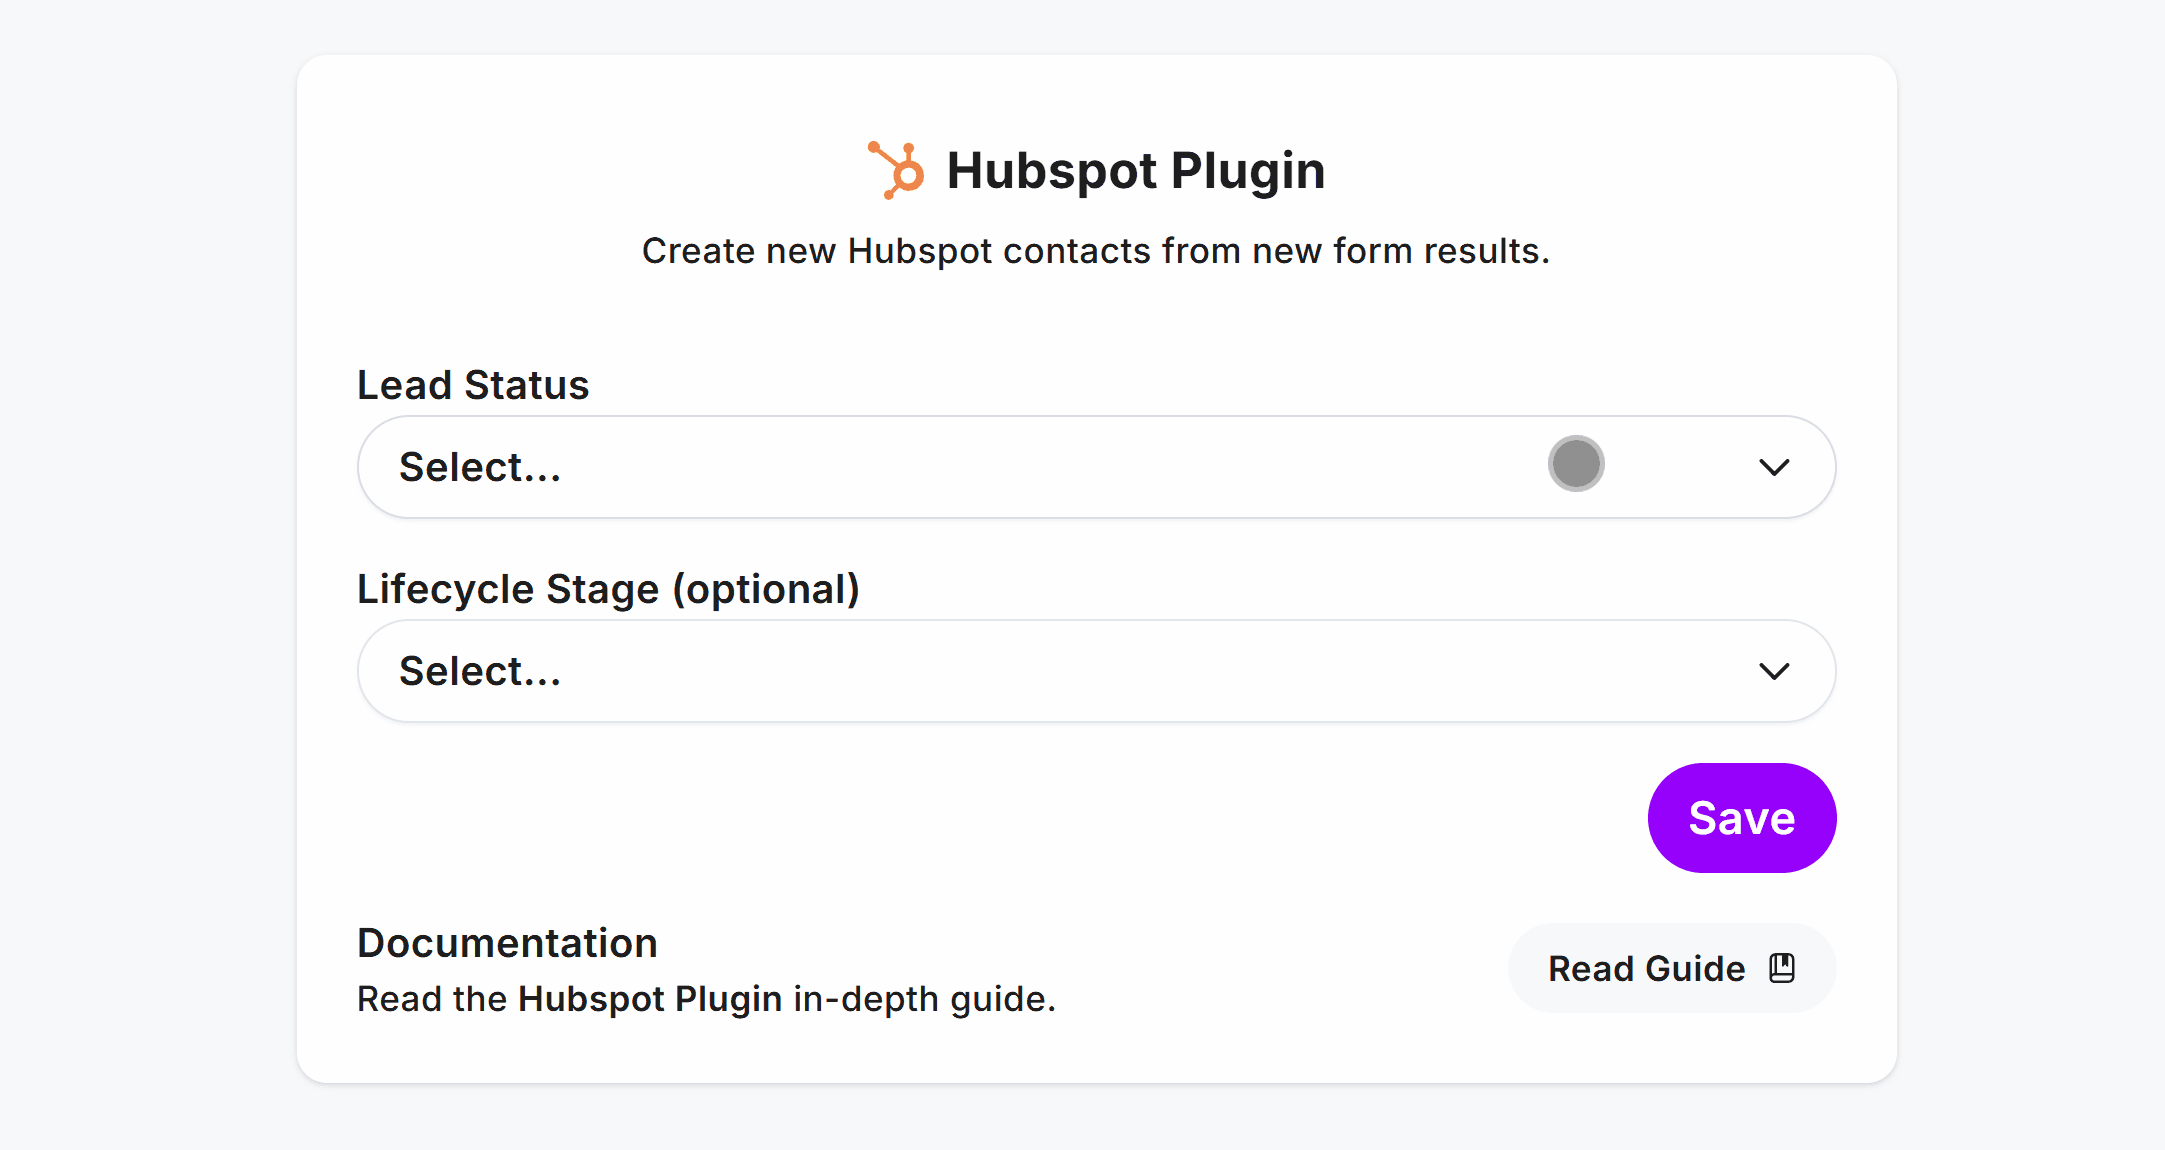Click 'Read the Hubspot Plugin in-depth guide' text

pyautogui.click(x=706, y=999)
